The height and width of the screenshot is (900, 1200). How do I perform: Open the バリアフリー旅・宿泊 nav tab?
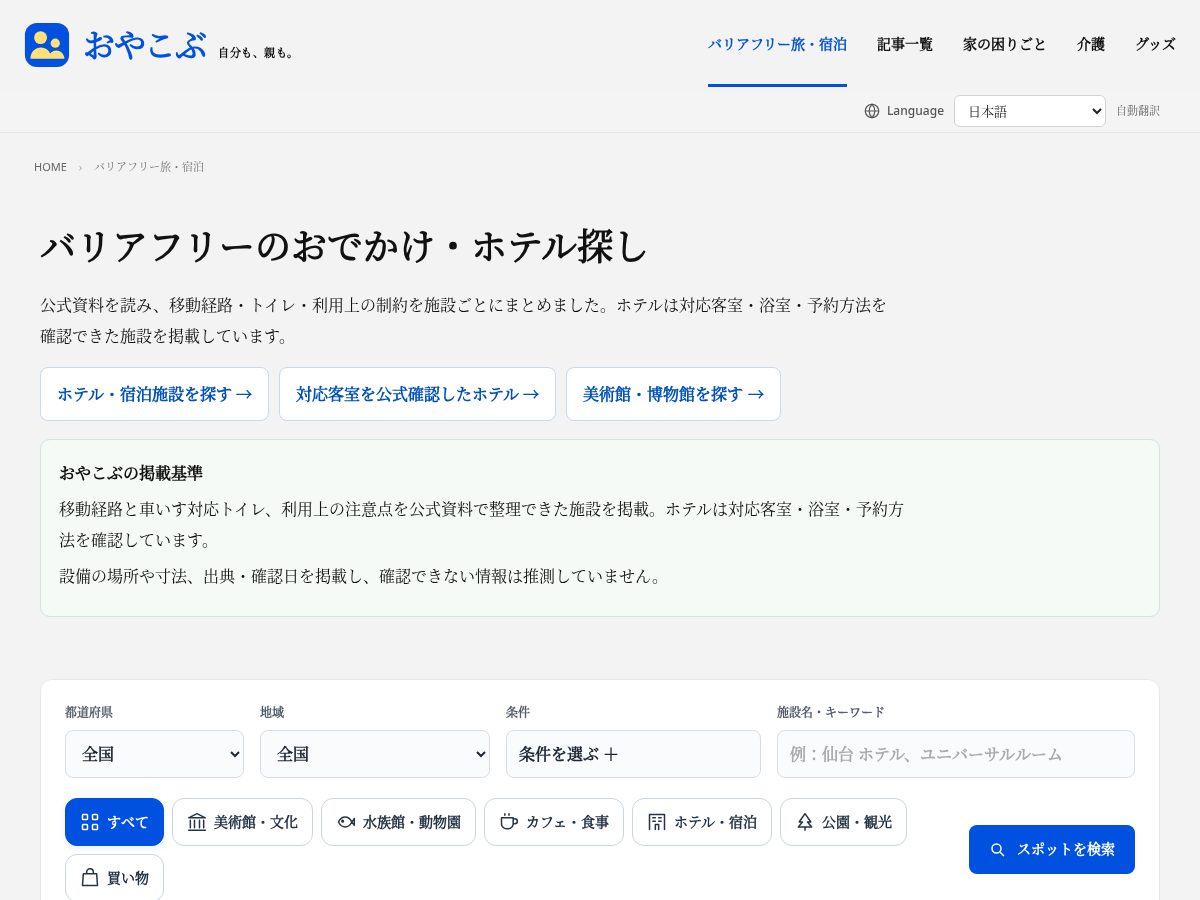[x=777, y=44]
